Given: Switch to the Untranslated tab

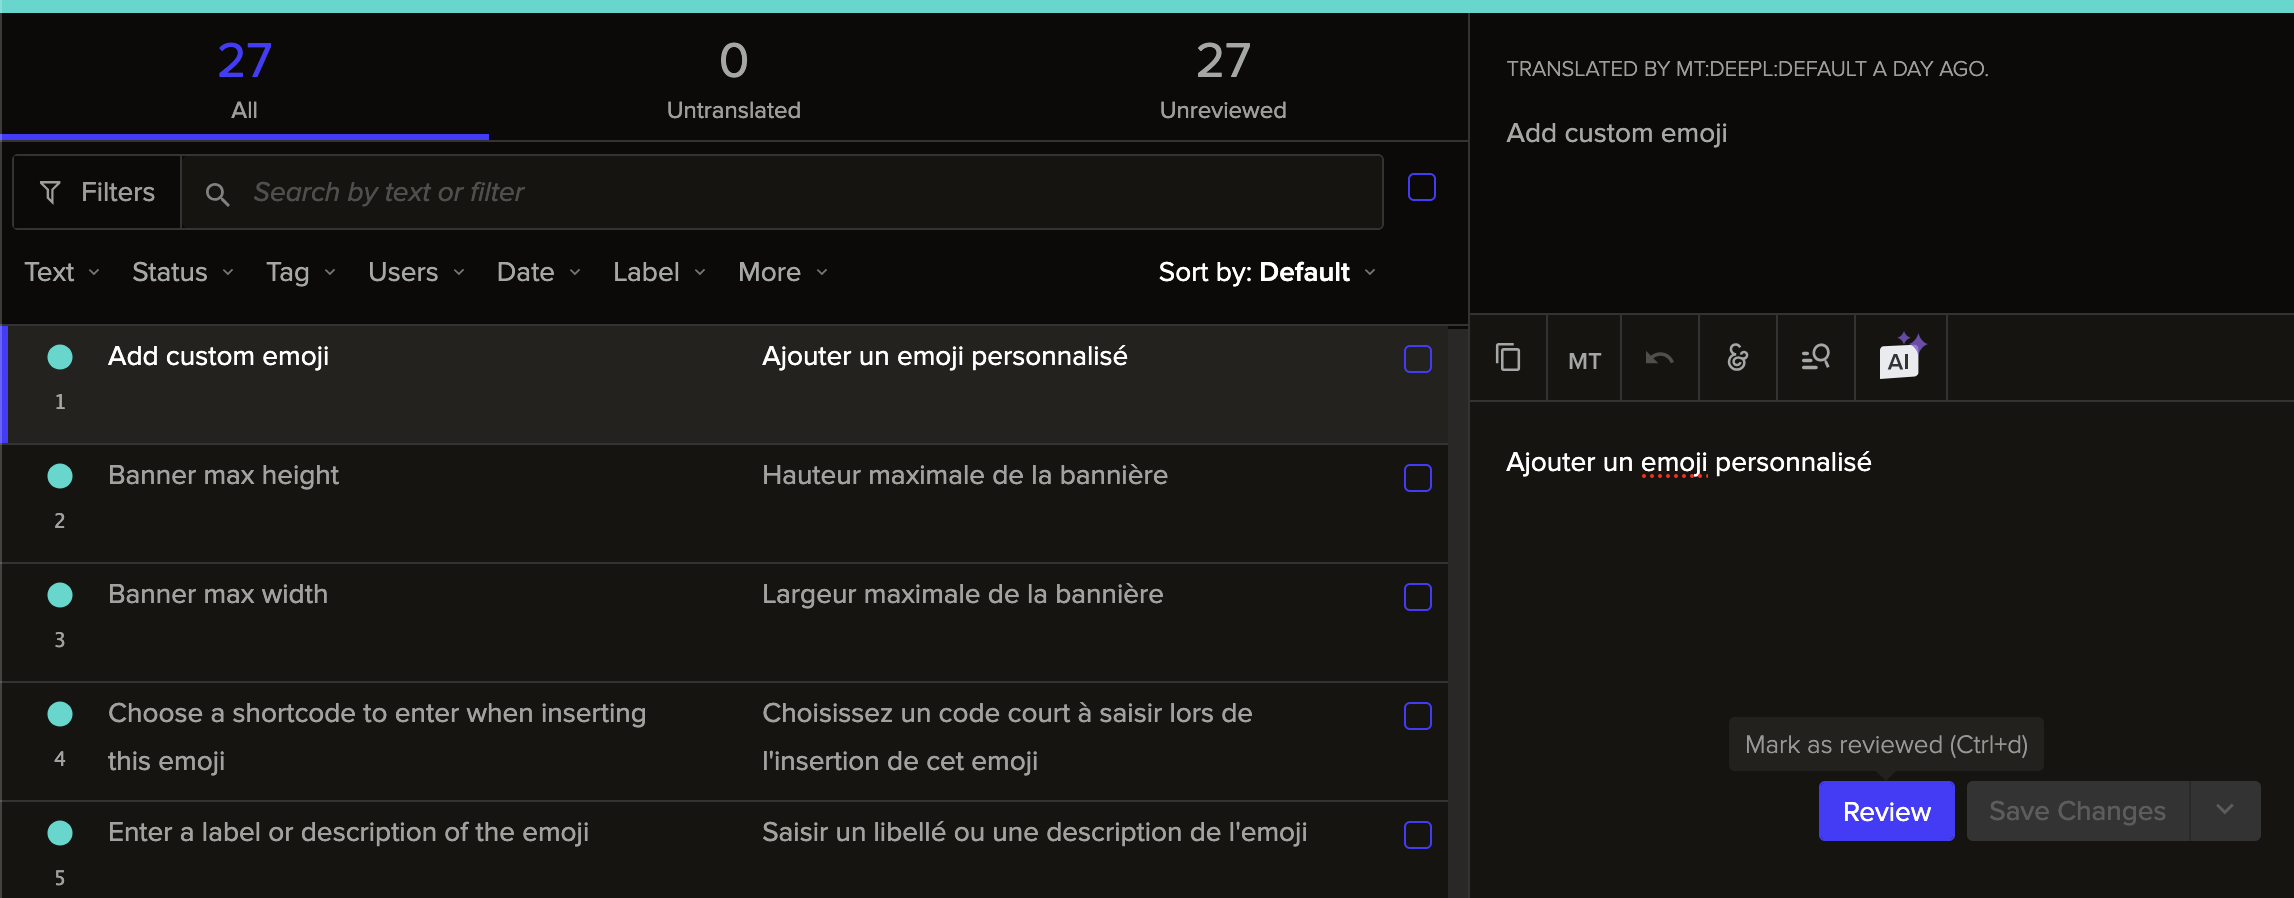Looking at the screenshot, I should point(733,78).
